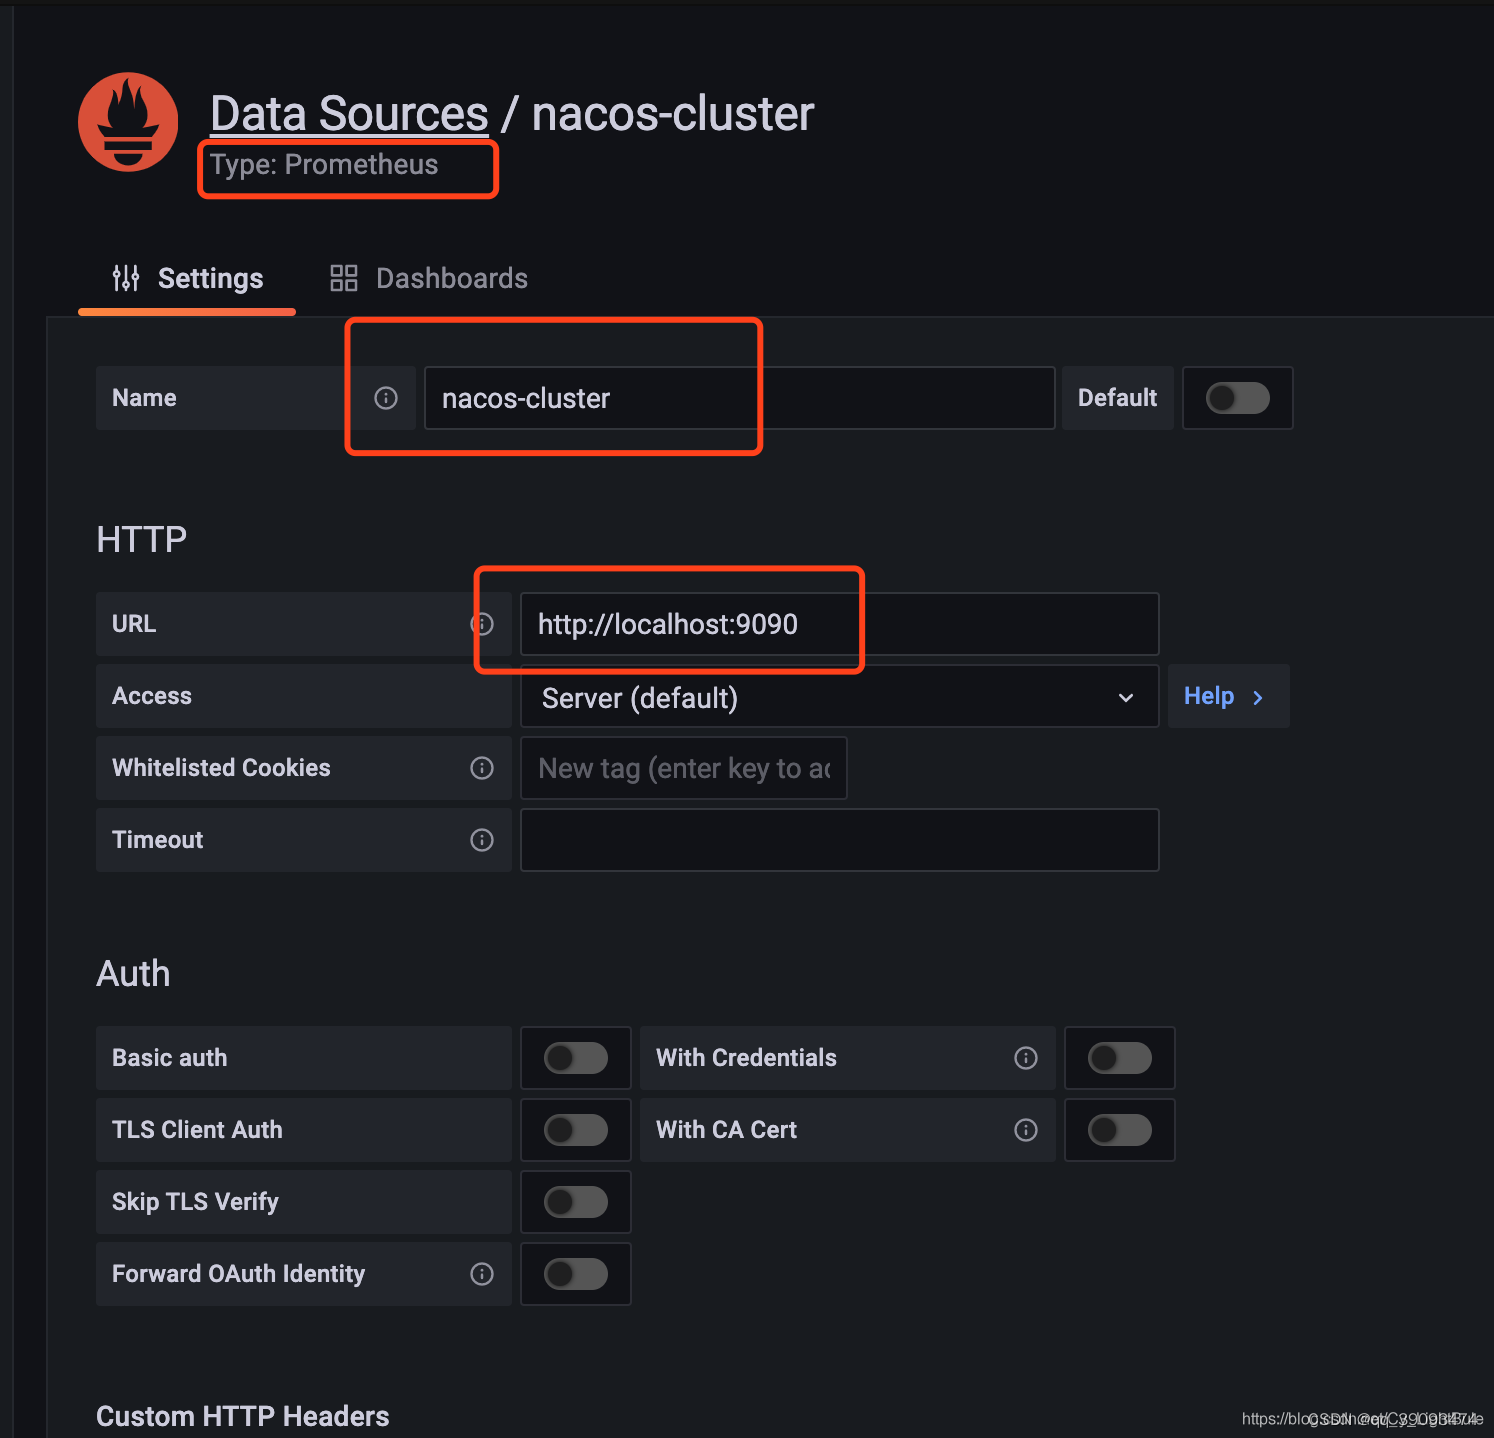Click the With CA Cert info icon
This screenshot has width=1494, height=1438.
click(x=1025, y=1130)
